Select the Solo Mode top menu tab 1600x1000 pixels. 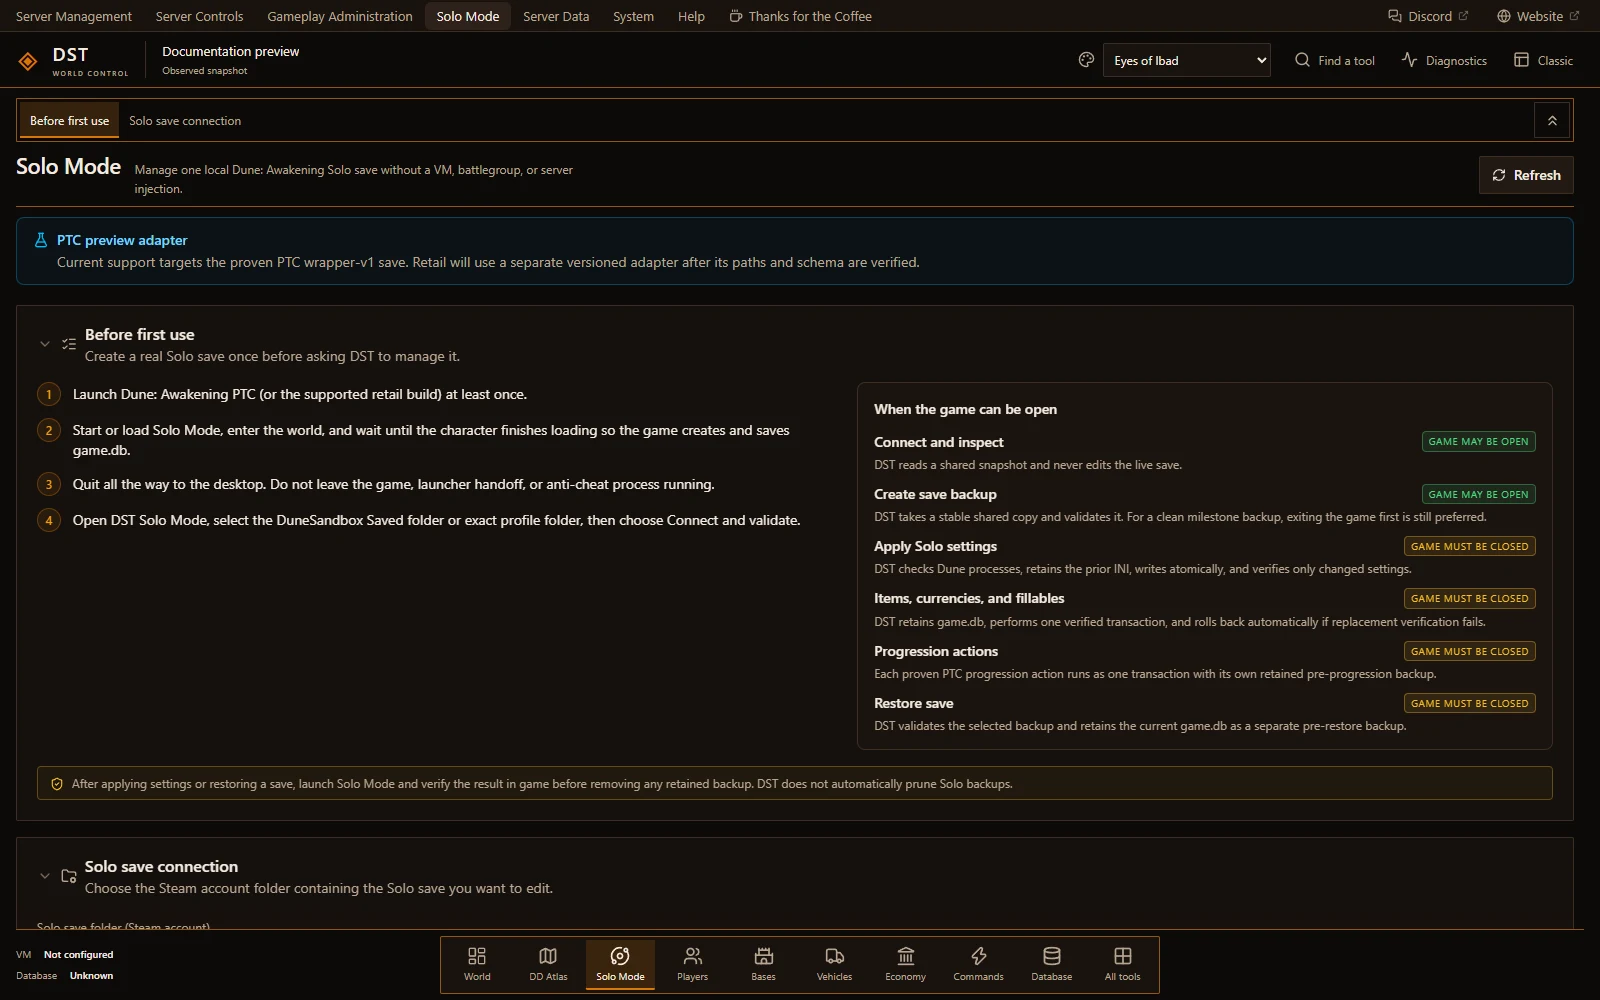[468, 16]
